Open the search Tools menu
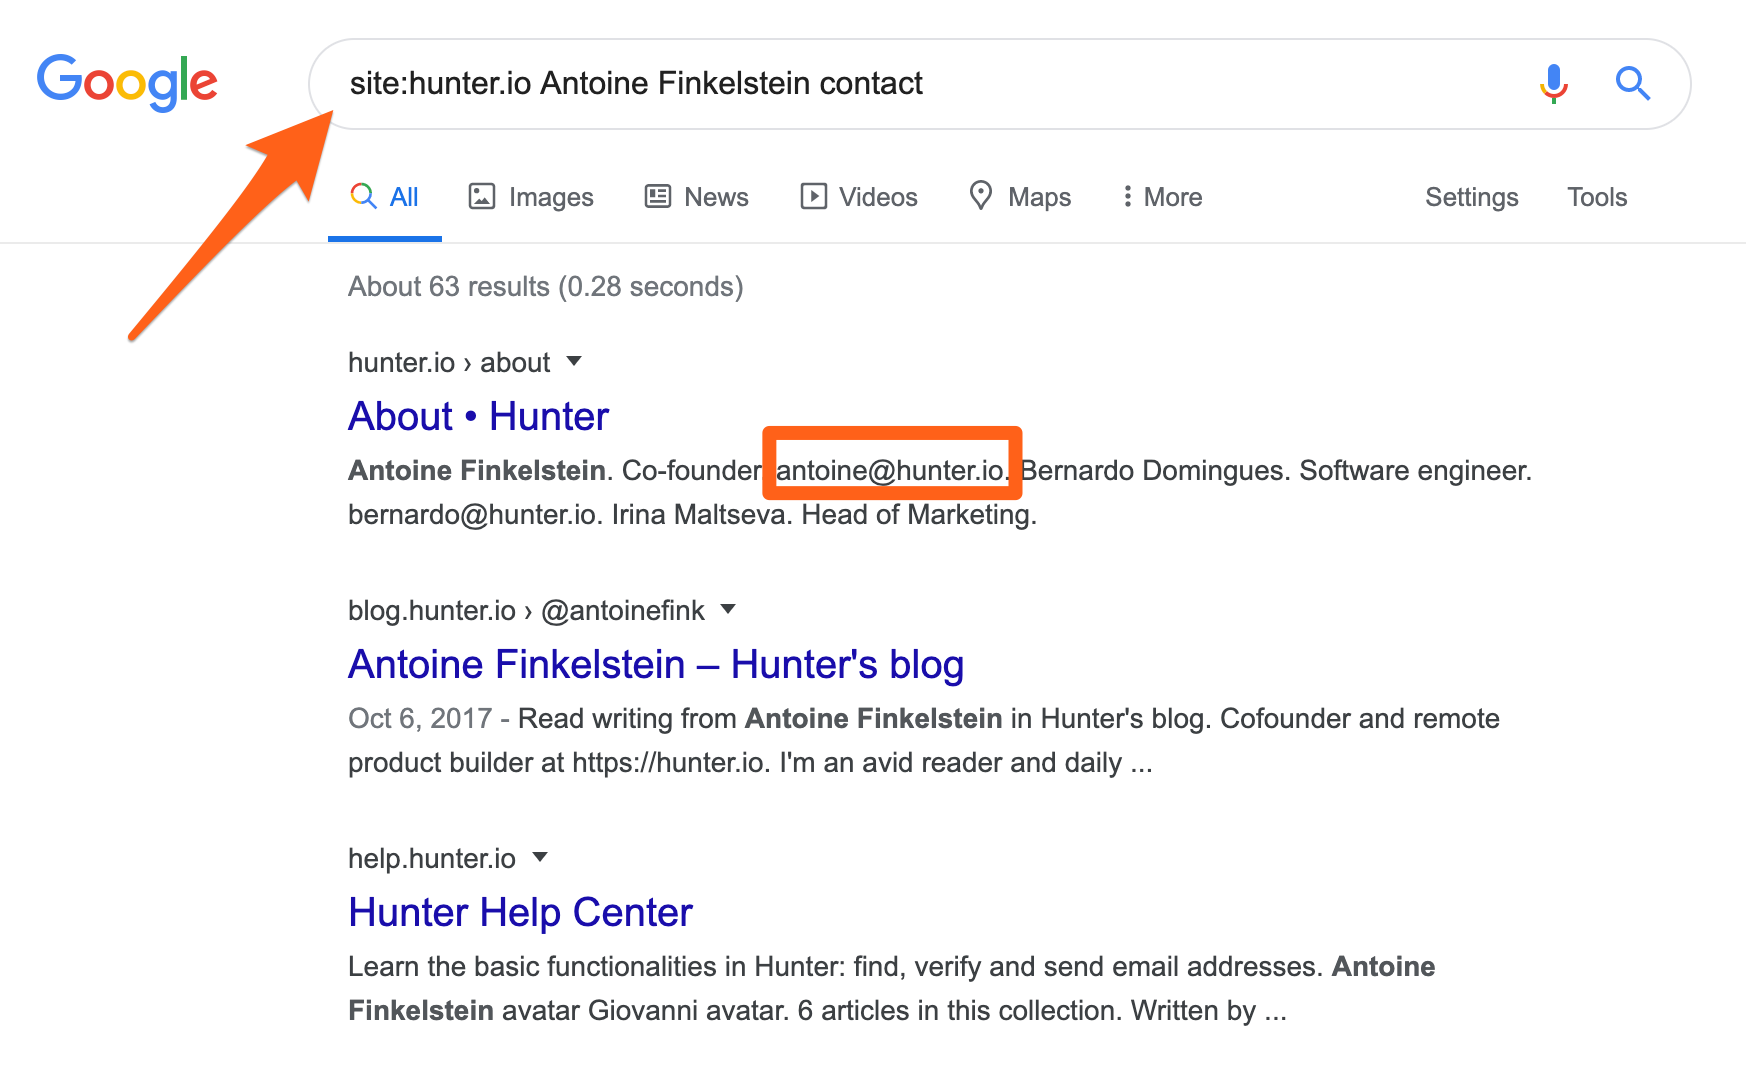 (1597, 197)
